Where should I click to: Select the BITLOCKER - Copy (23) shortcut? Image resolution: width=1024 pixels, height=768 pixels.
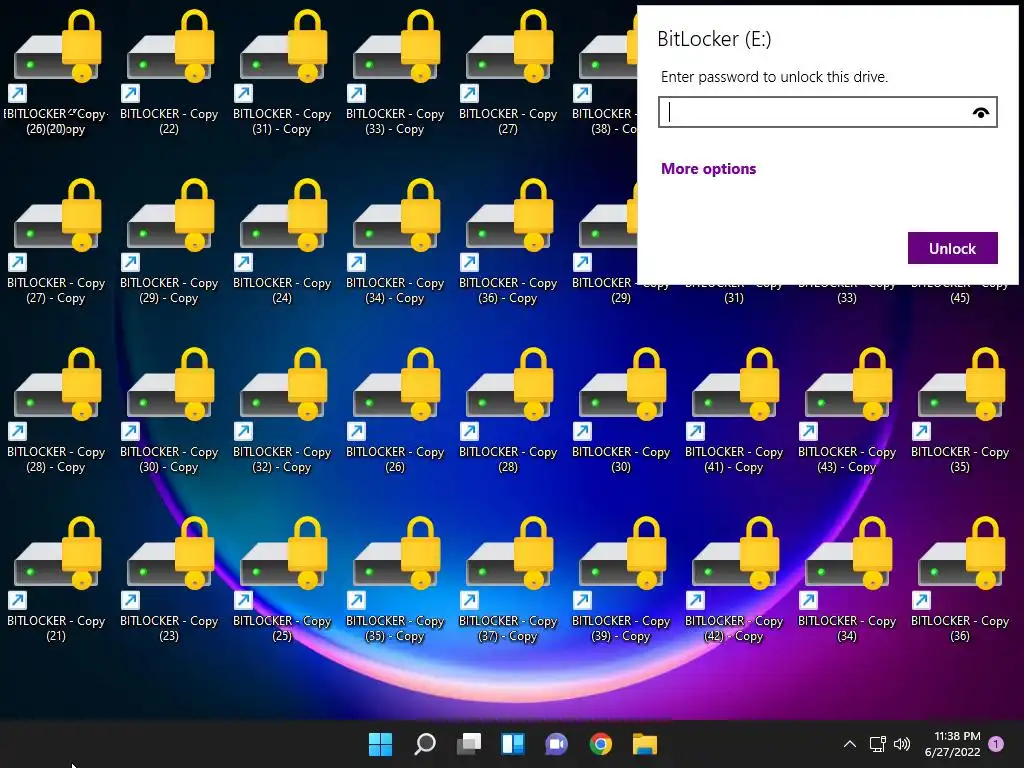tap(168, 579)
